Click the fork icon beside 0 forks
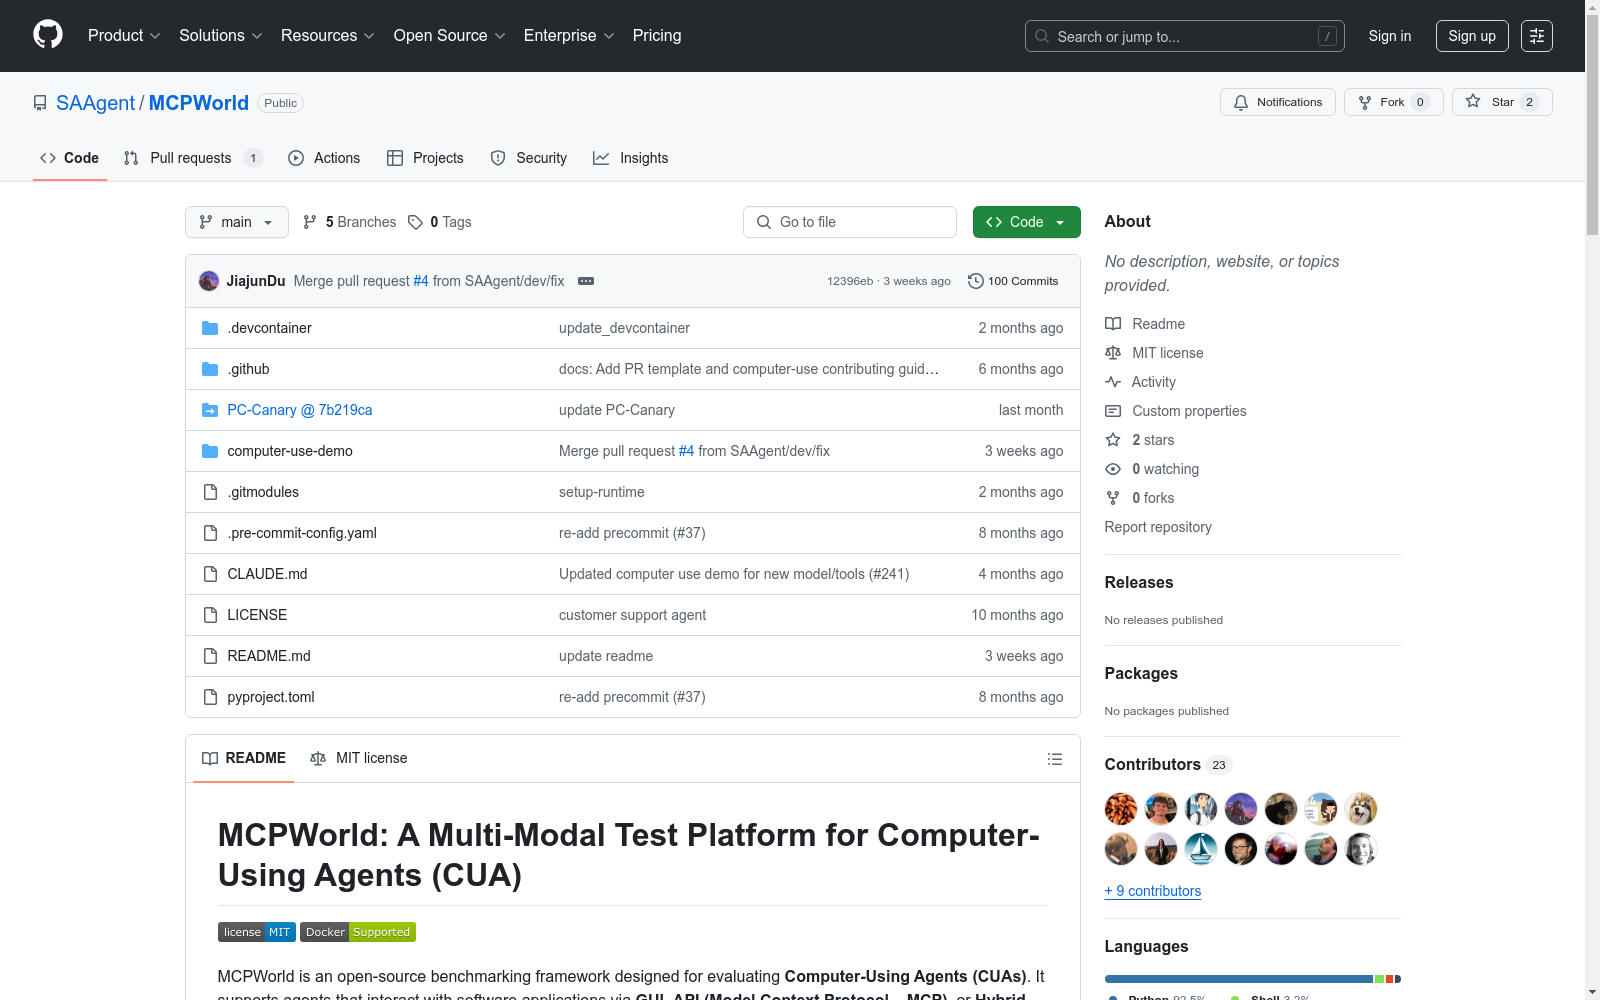This screenshot has width=1600, height=1000. [1113, 498]
